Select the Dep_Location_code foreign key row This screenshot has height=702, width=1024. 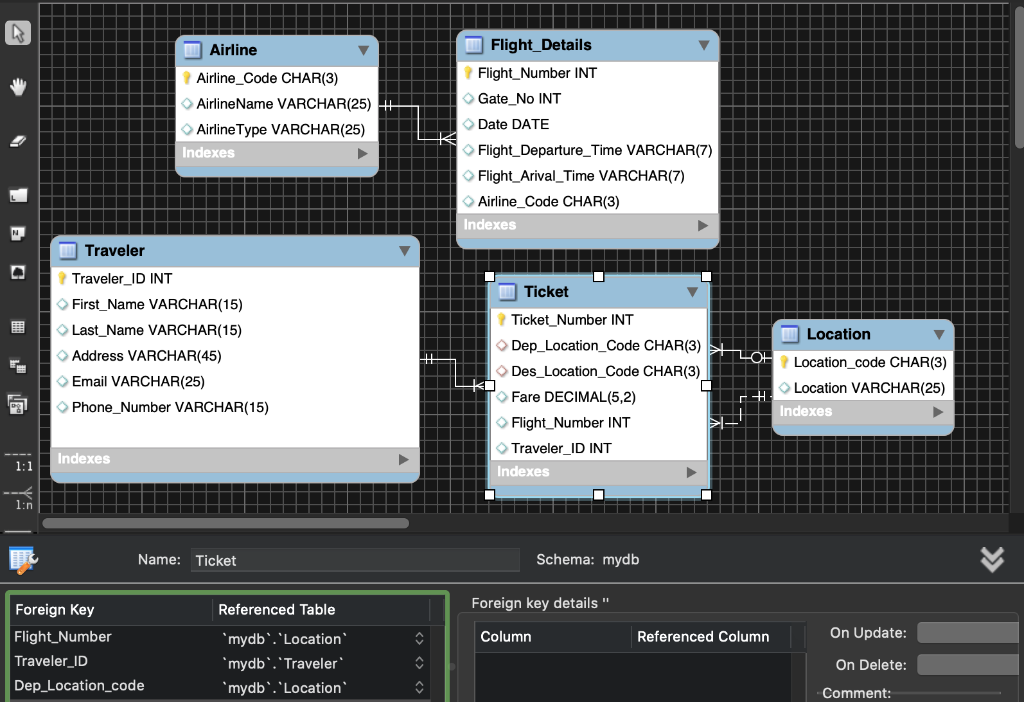click(221, 686)
